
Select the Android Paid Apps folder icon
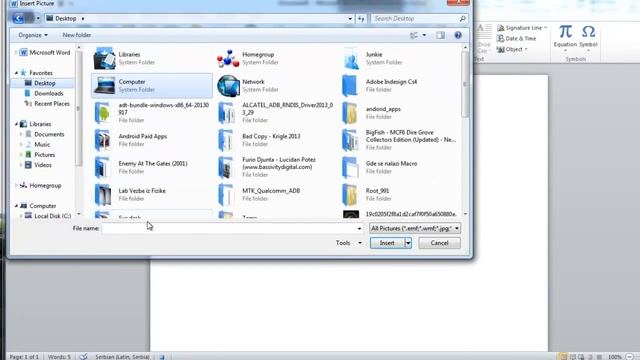pyautogui.click(x=103, y=140)
